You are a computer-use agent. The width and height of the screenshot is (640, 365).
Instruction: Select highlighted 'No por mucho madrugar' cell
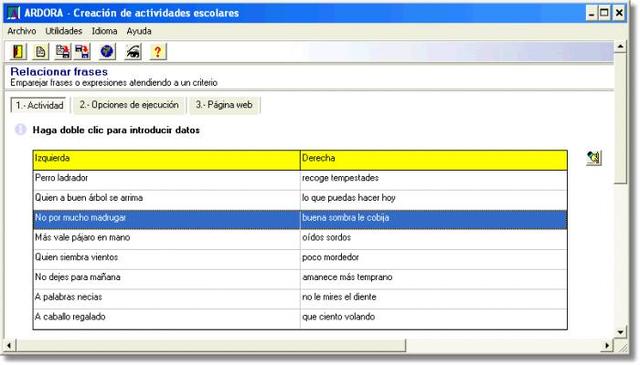pyautogui.click(x=167, y=220)
